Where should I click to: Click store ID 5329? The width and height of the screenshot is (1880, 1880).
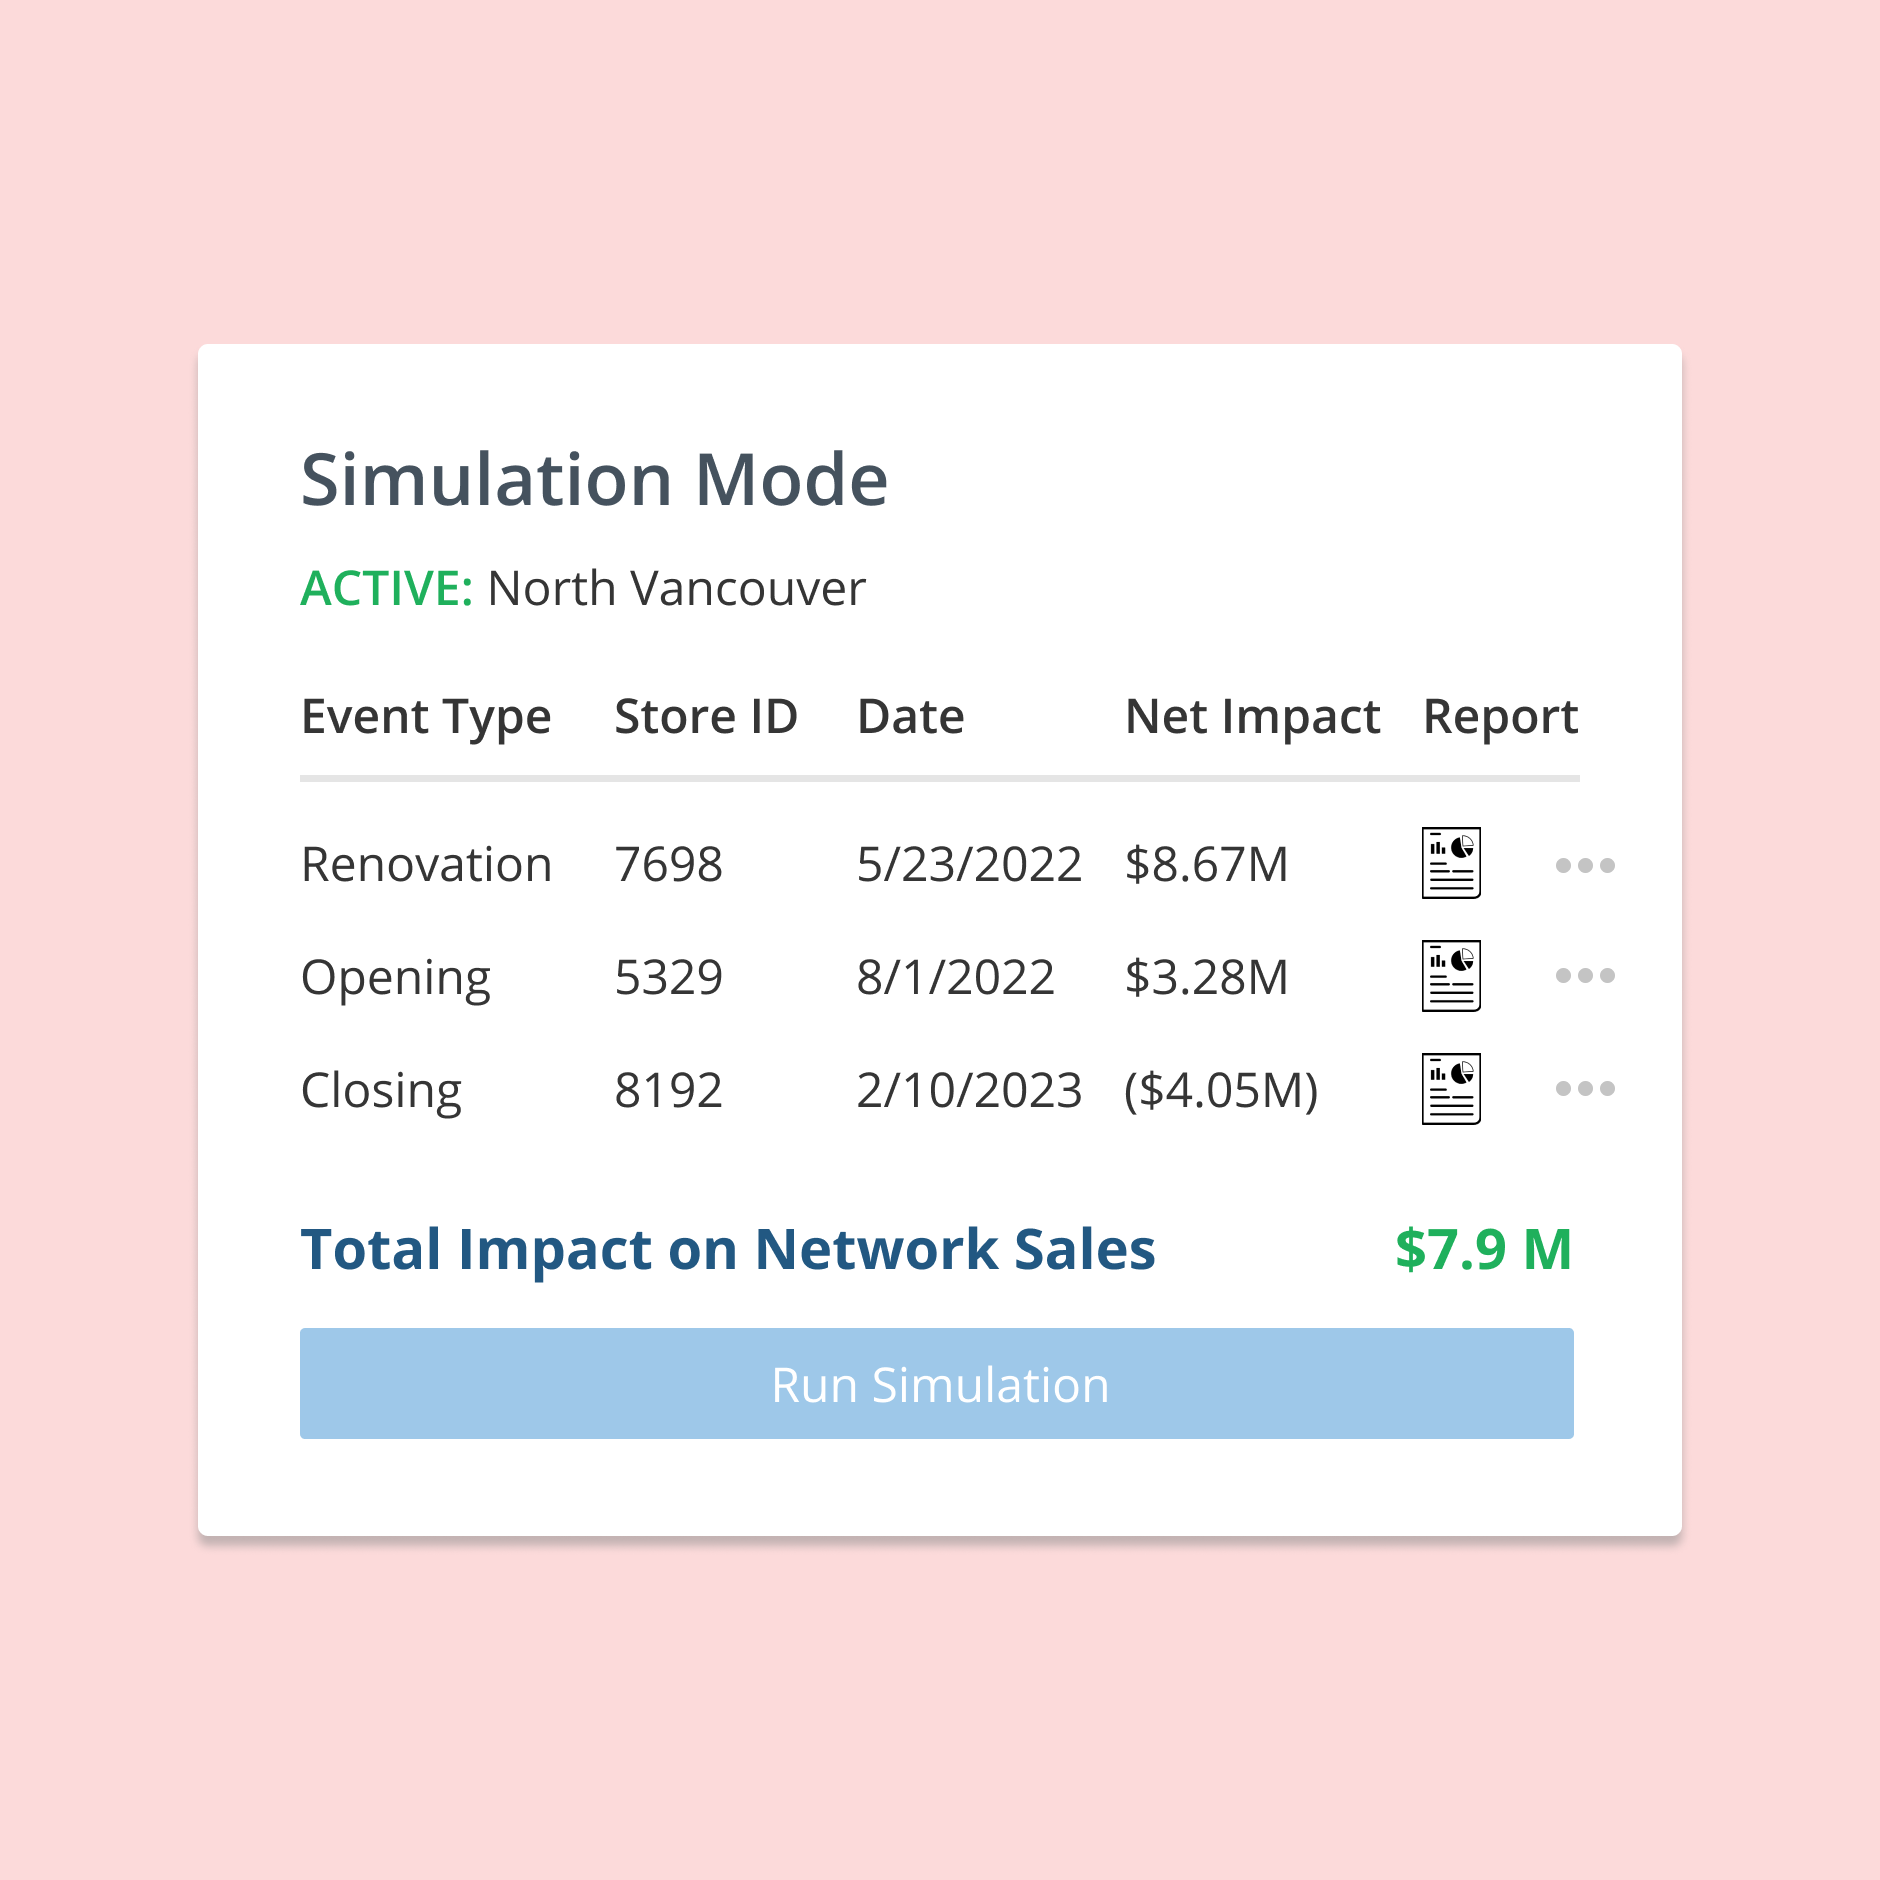coord(668,978)
